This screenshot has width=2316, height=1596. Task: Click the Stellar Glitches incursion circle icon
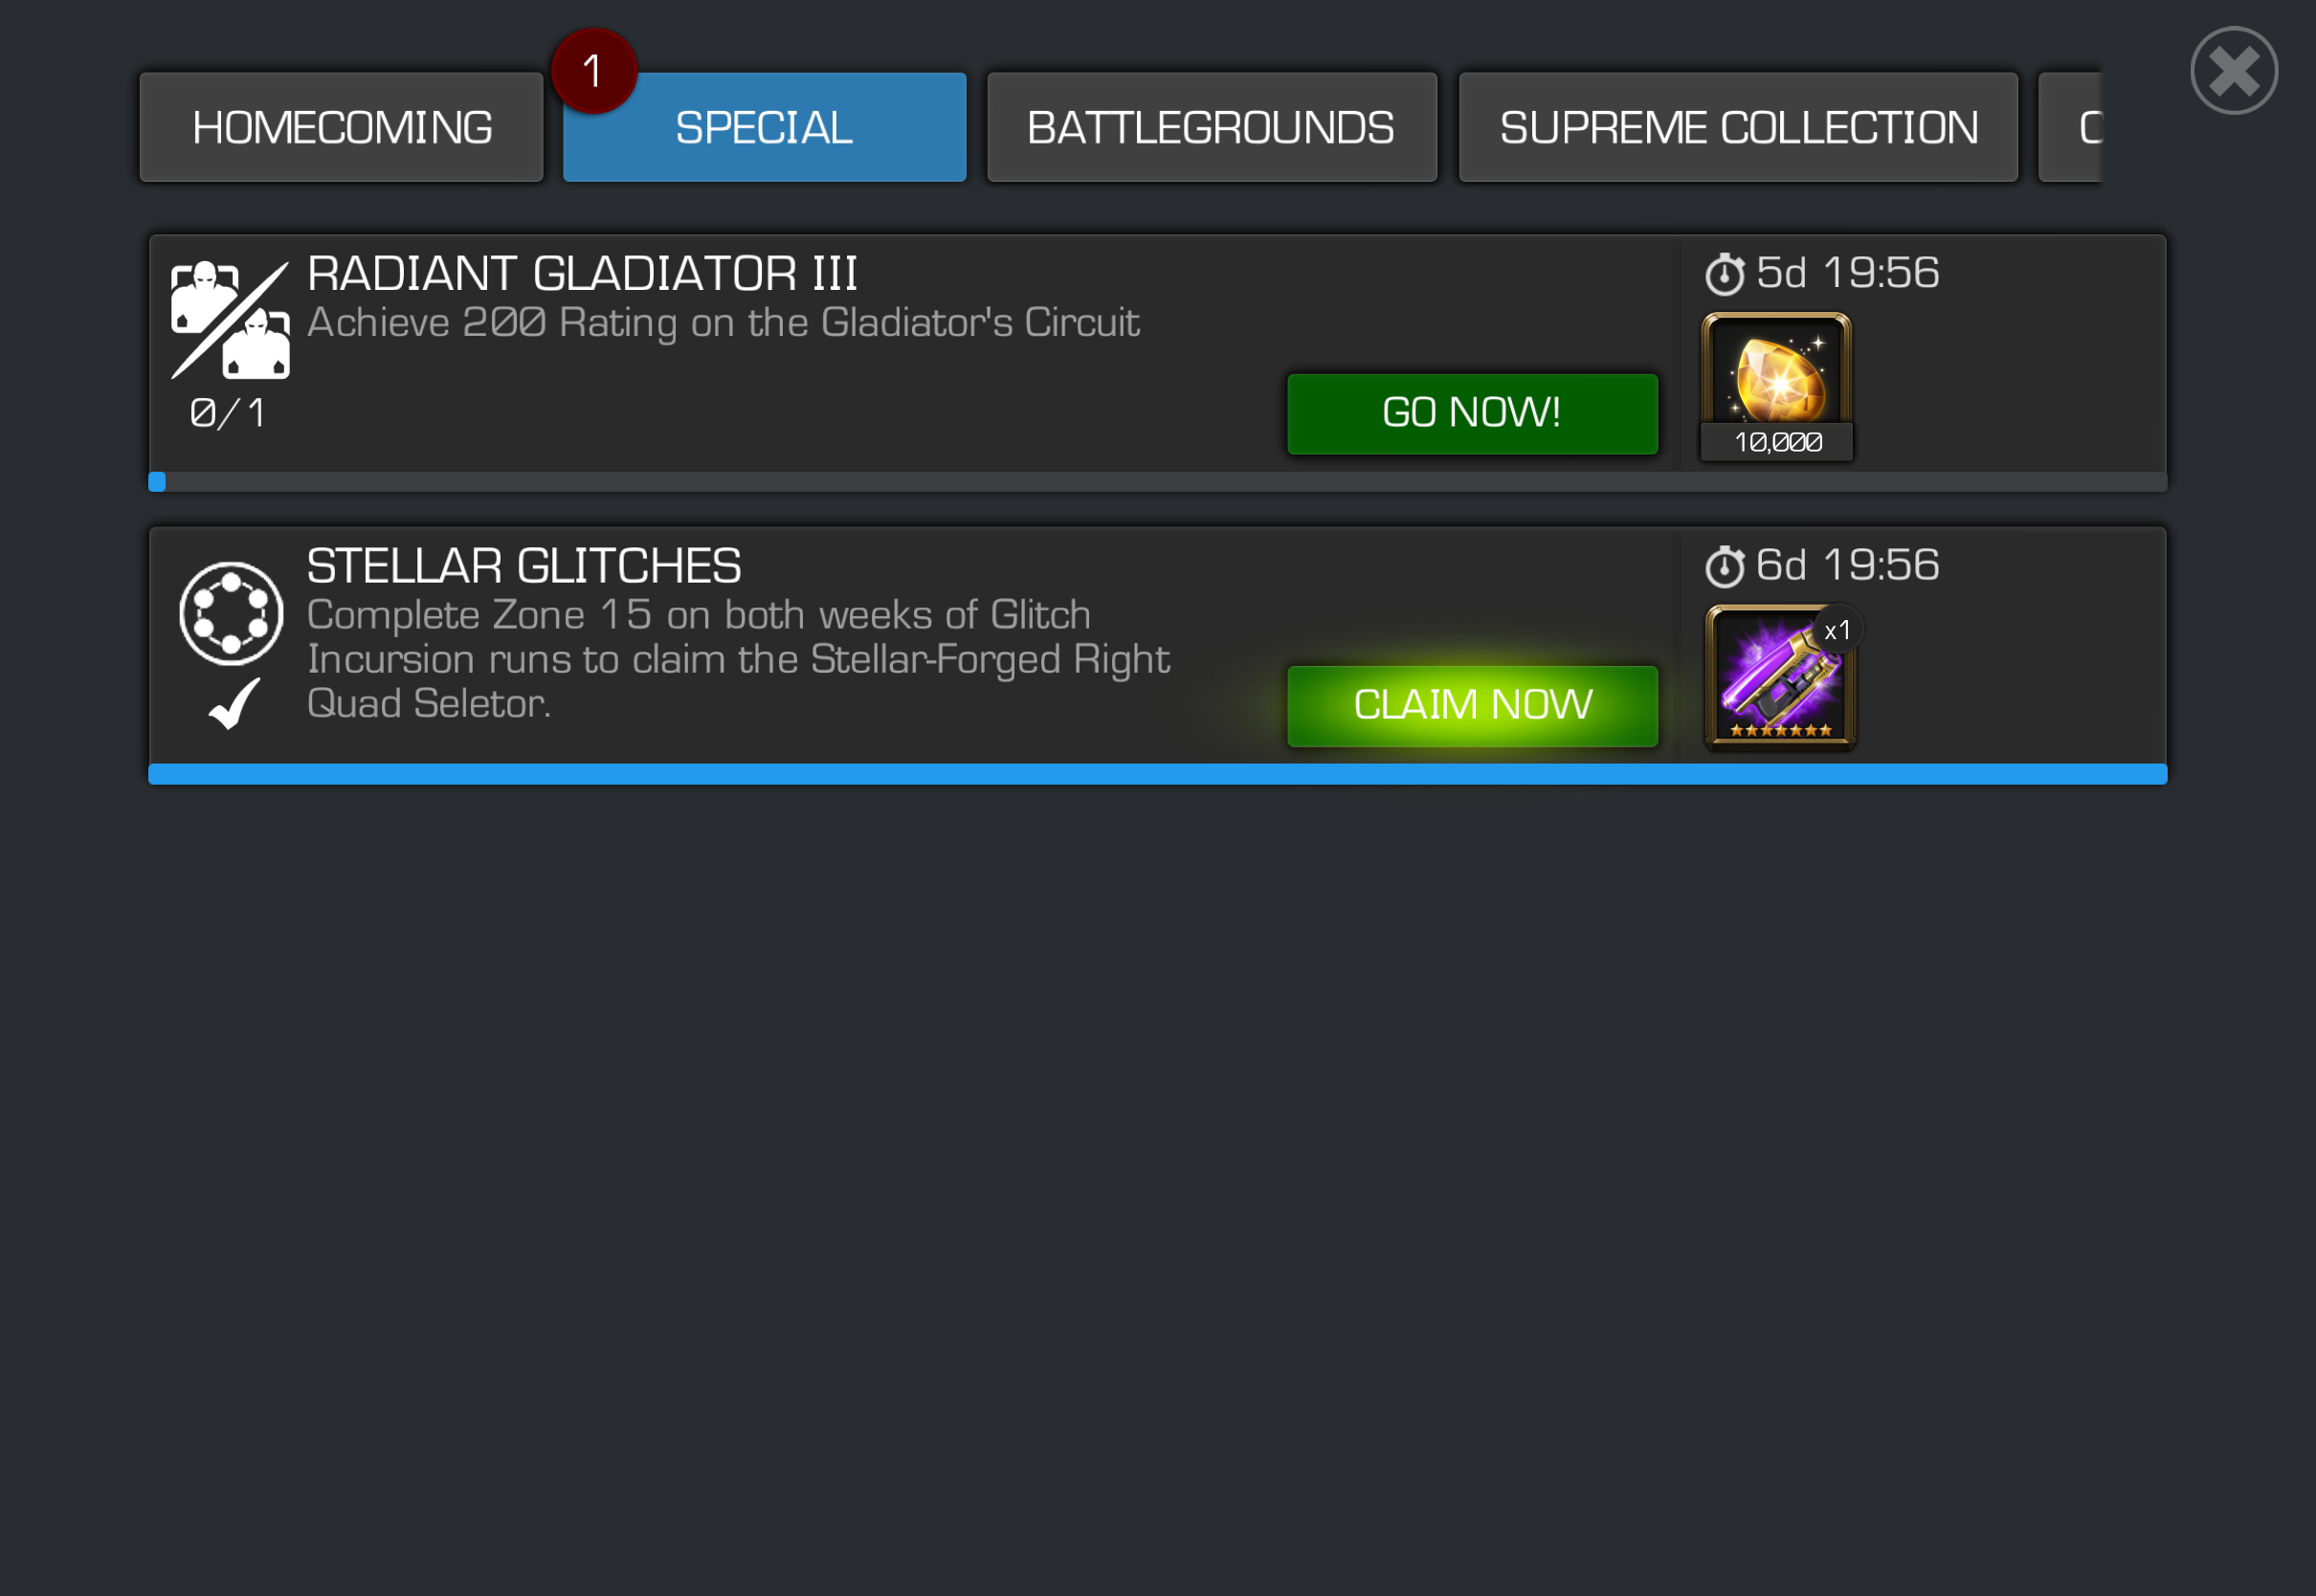231,613
